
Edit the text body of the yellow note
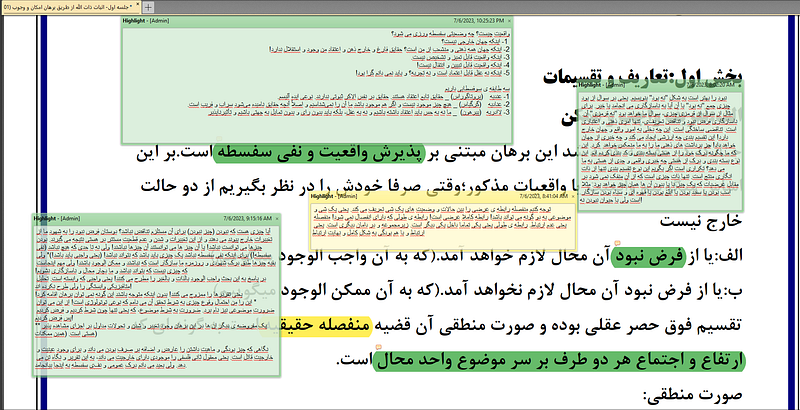[x=442, y=224]
